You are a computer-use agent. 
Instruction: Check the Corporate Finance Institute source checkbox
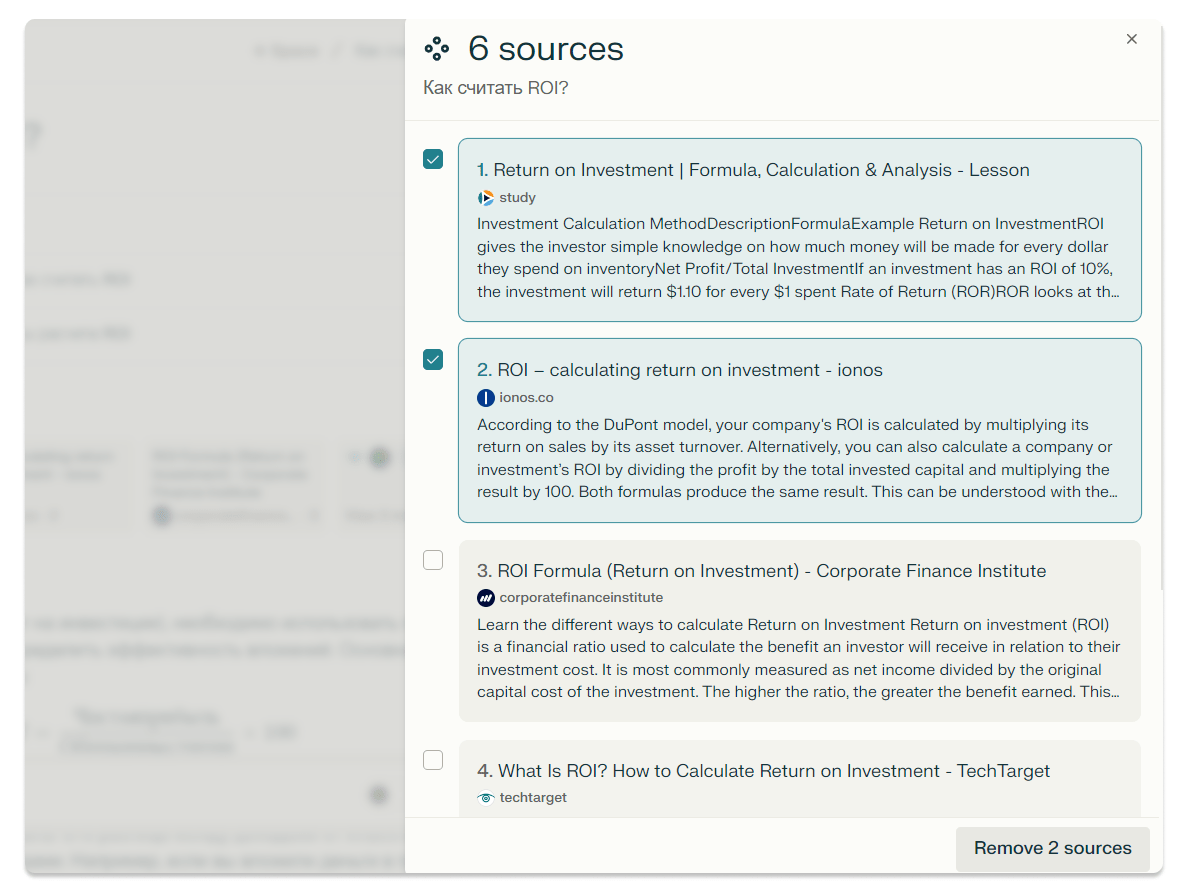coord(433,560)
